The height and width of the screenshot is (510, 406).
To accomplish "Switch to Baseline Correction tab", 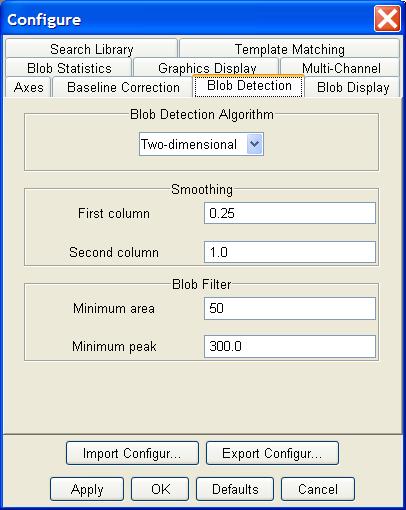I will click(x=123, y=87).
